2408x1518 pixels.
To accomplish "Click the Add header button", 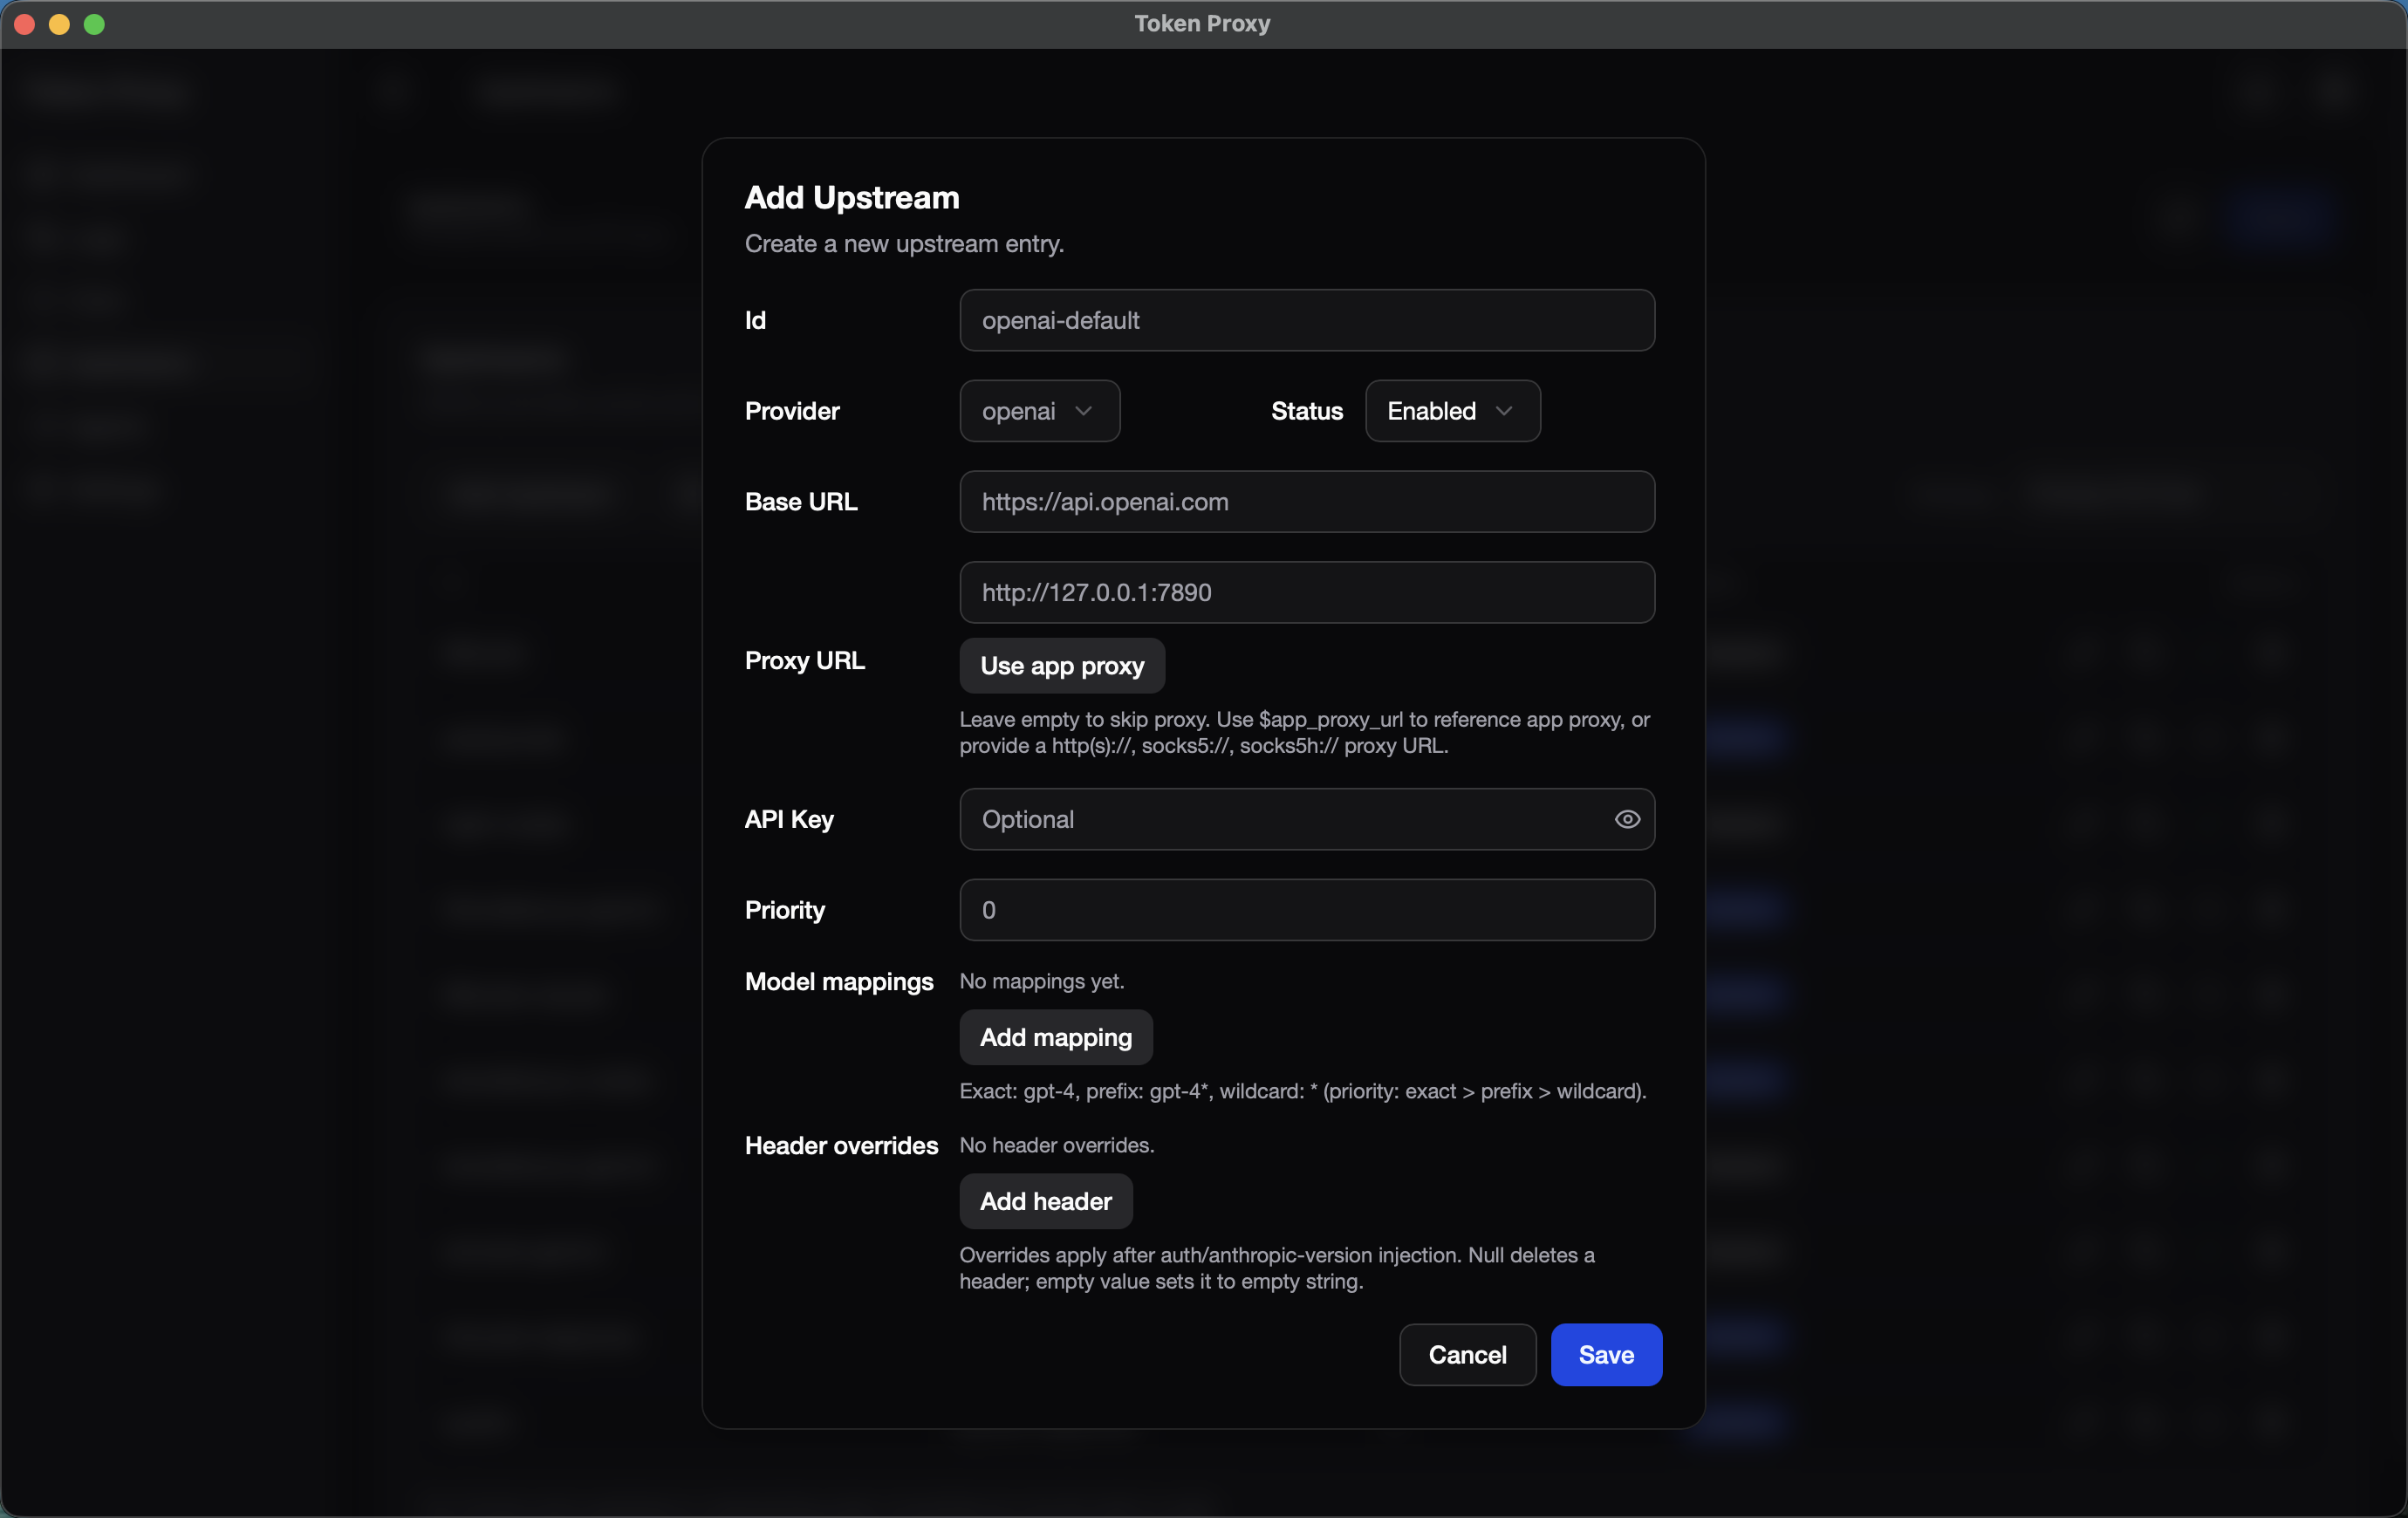I will click(1044, 1201).
